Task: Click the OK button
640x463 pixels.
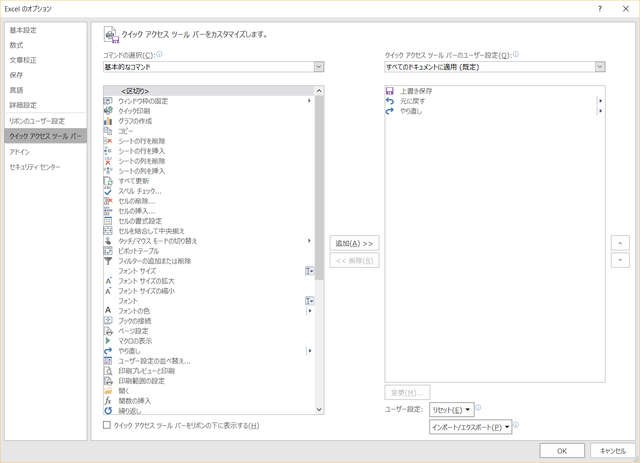Action: click(x=562, y=451)
